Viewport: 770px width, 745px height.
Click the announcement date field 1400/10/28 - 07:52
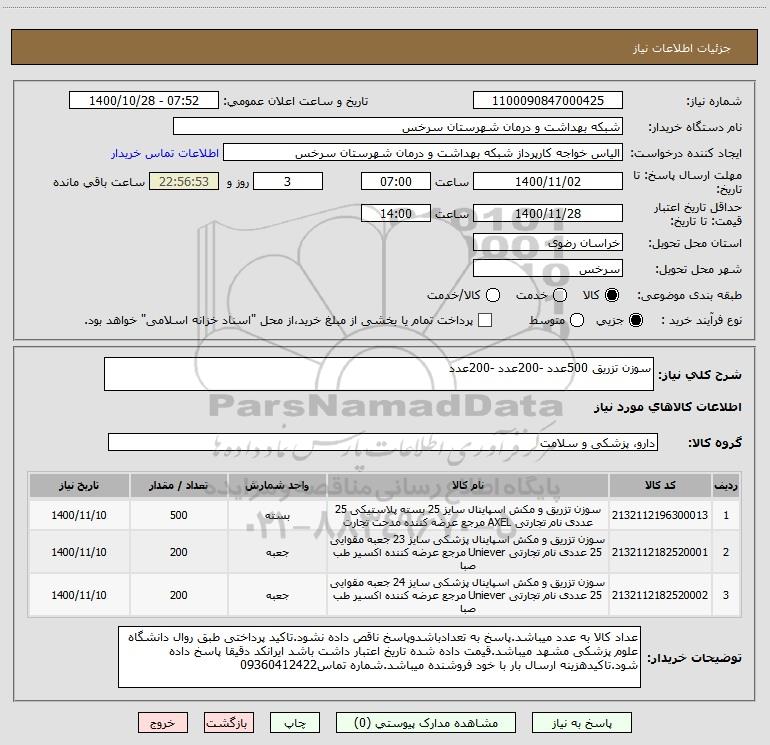(x=144, y=101)
